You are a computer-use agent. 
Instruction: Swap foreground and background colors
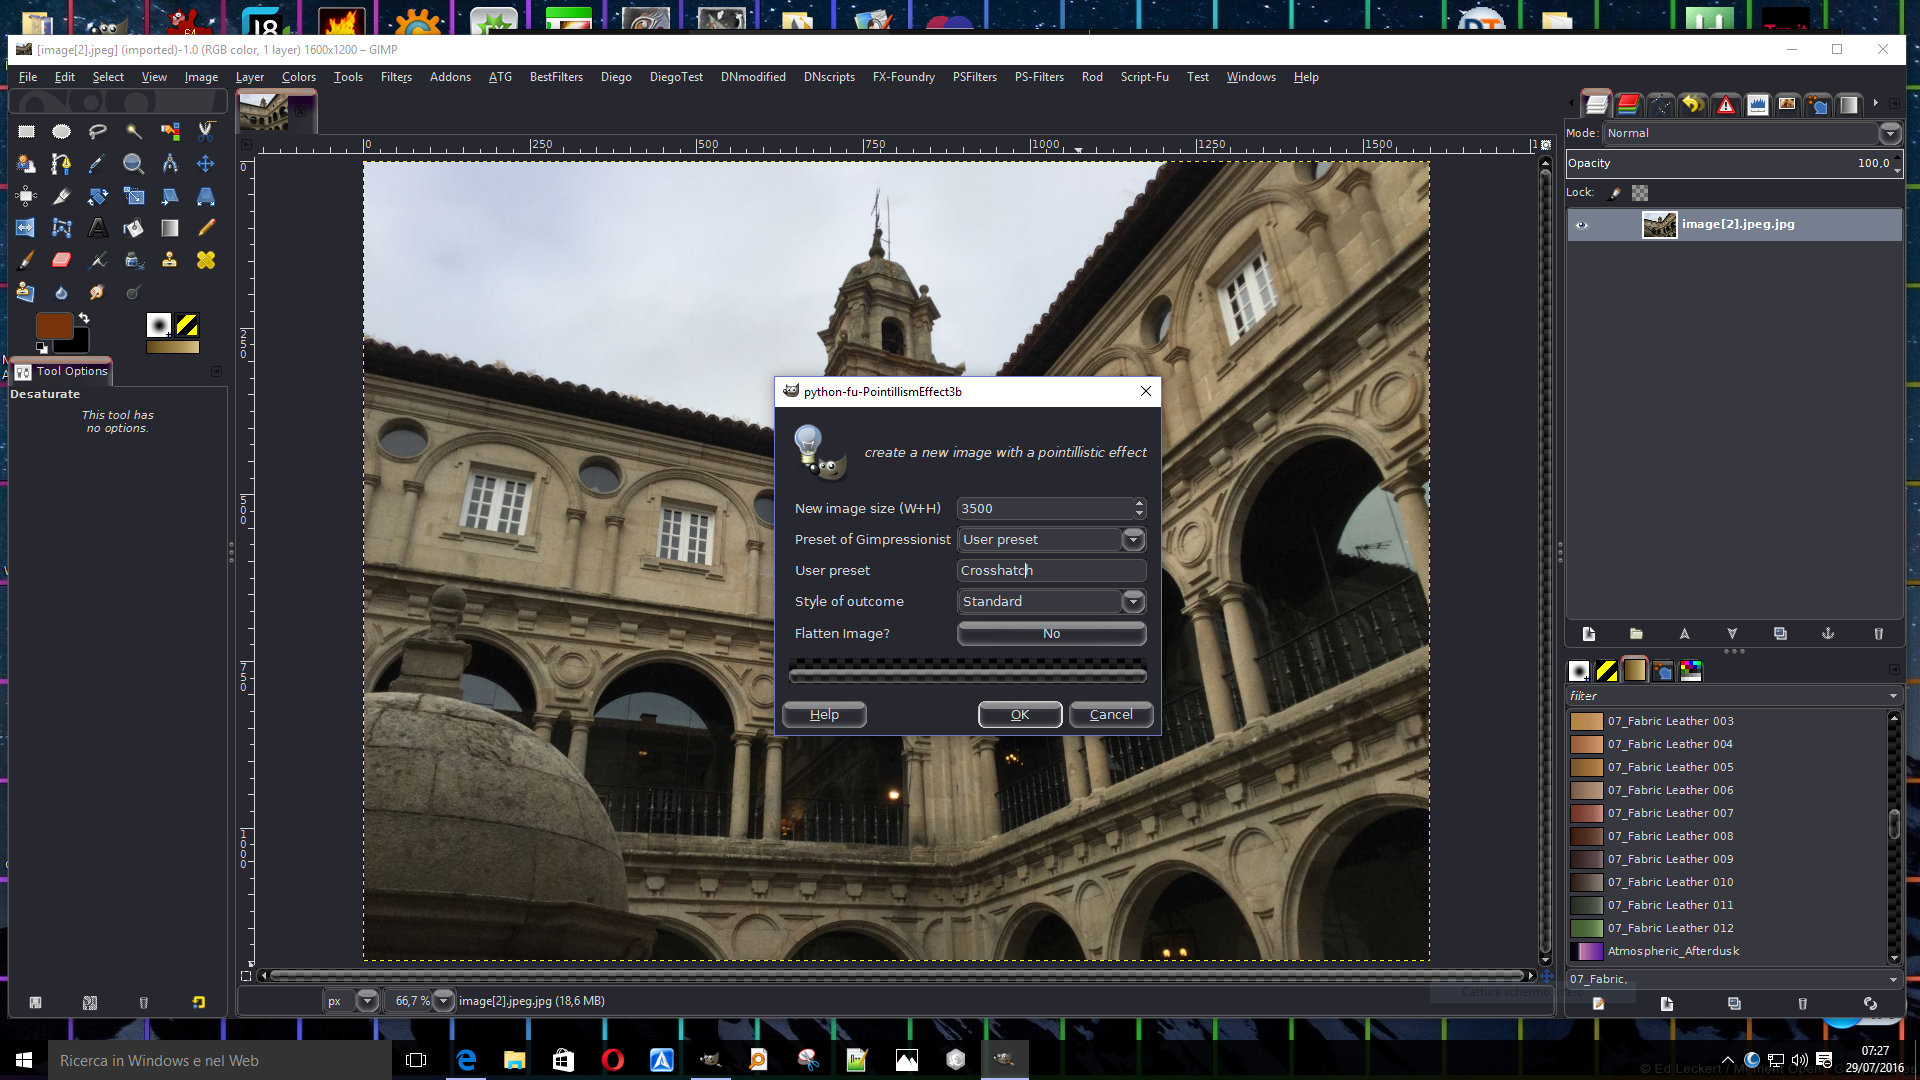[x=85, y=318]
